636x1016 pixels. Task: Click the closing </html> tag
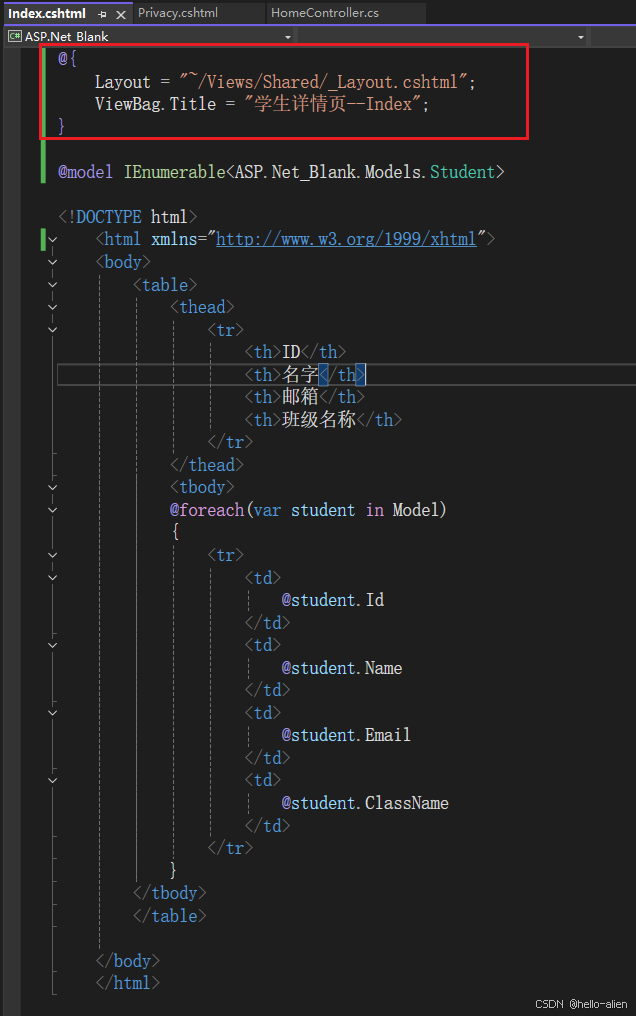coord(128,983)
